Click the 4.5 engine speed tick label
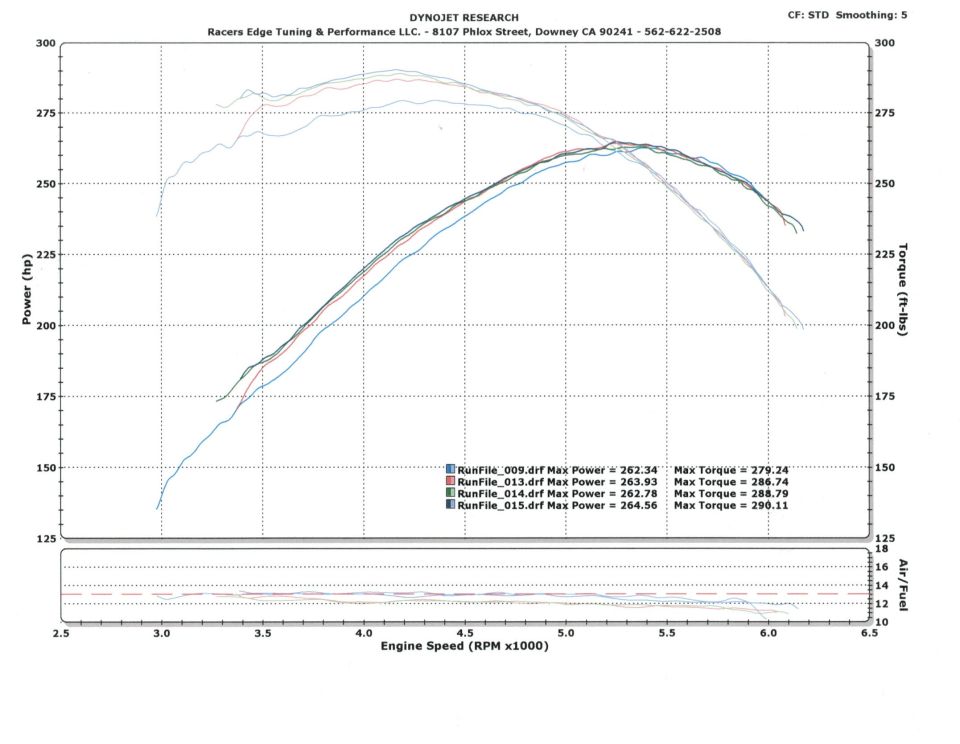The height and width of the screenshot is (744, 960). coord(465,633)
